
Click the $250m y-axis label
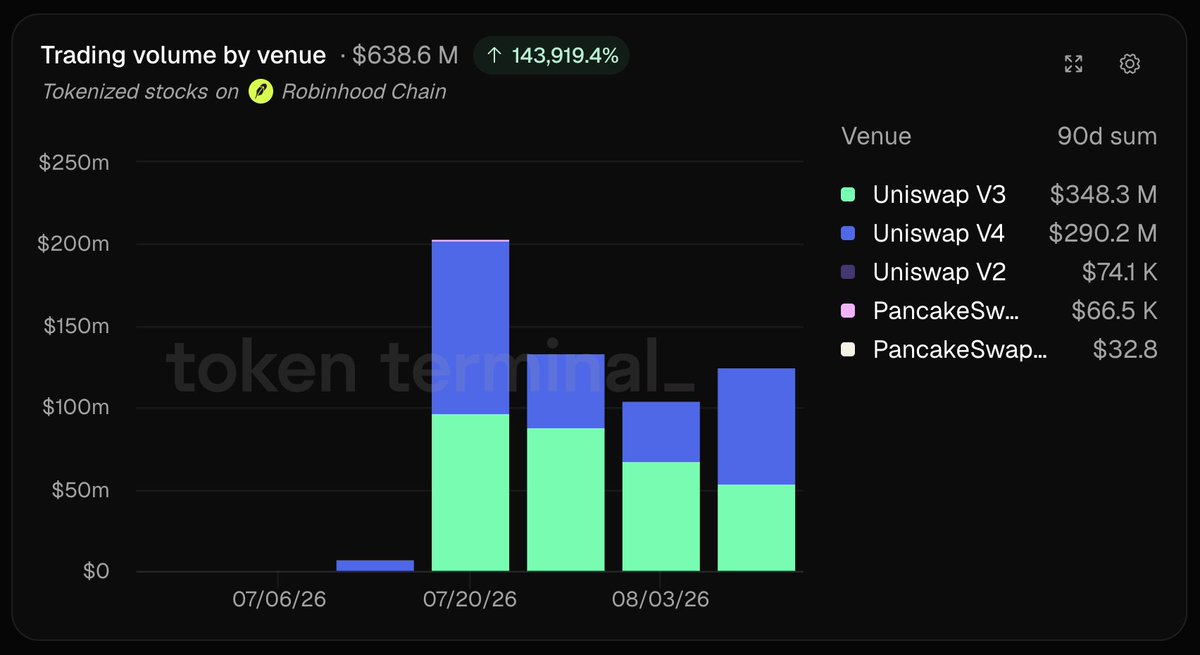click(74, 163)
